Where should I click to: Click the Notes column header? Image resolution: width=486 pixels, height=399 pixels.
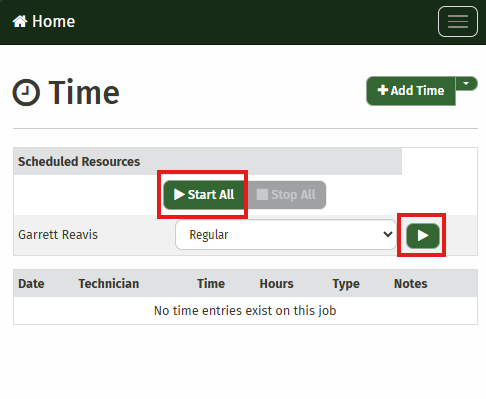tap(411, 284)
